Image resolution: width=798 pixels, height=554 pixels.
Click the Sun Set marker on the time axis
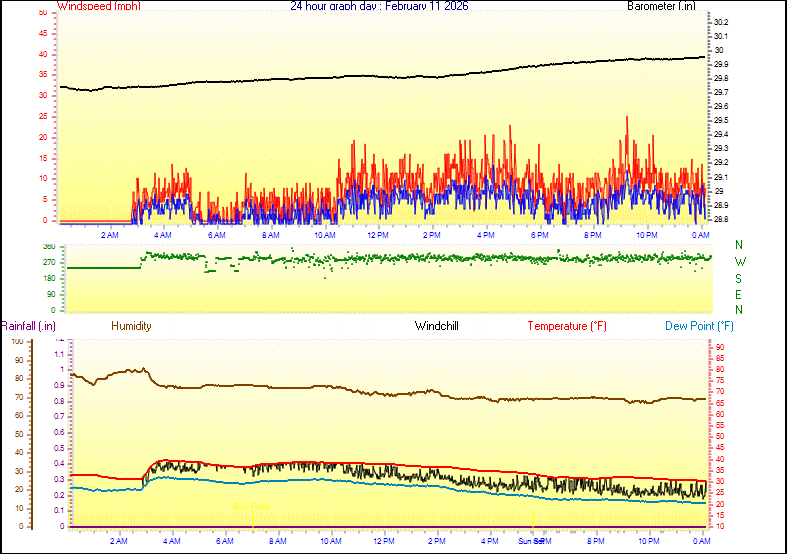[532, 540]
